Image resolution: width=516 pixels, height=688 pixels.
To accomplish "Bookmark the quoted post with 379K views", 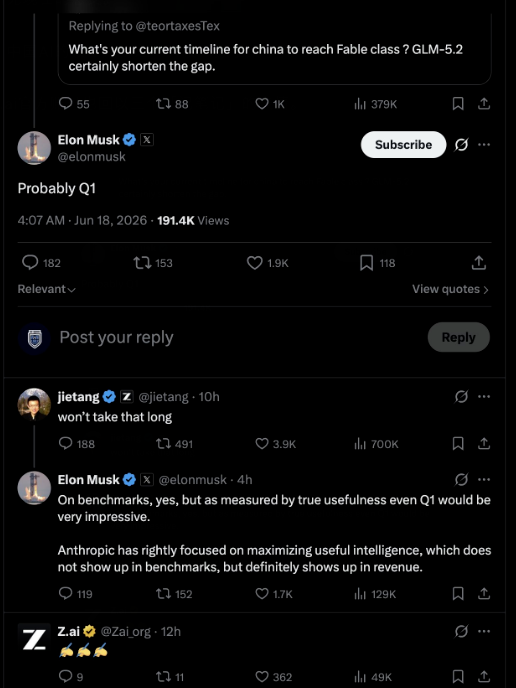I will pyautogui.click(x=458, y=104).
